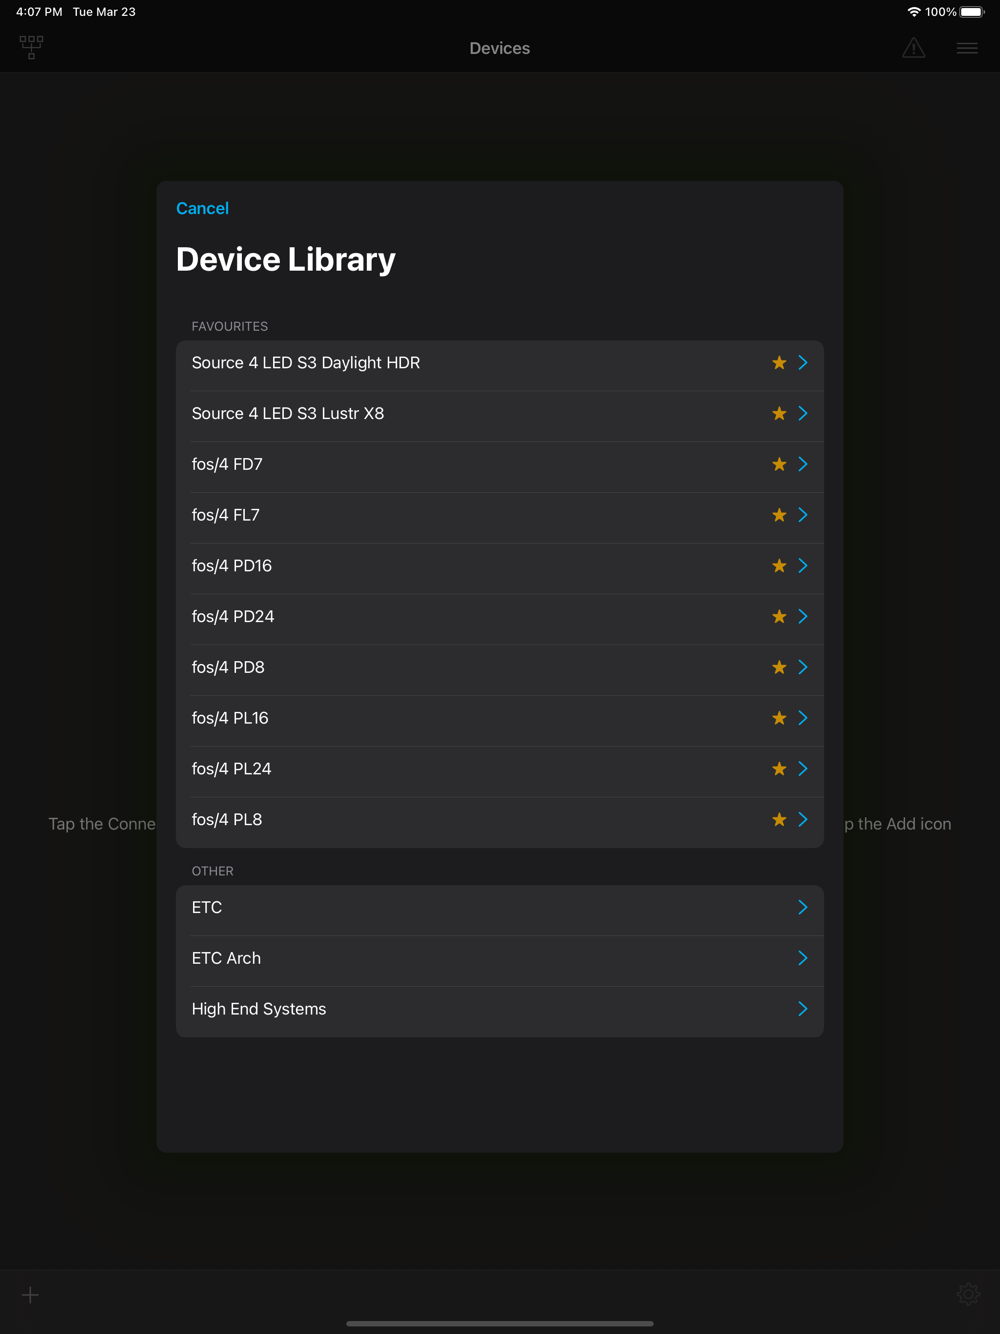This screenshot has width=1000, height=1334.
Task: Tap the Add plus icon
Action: tap(30, 1295)
